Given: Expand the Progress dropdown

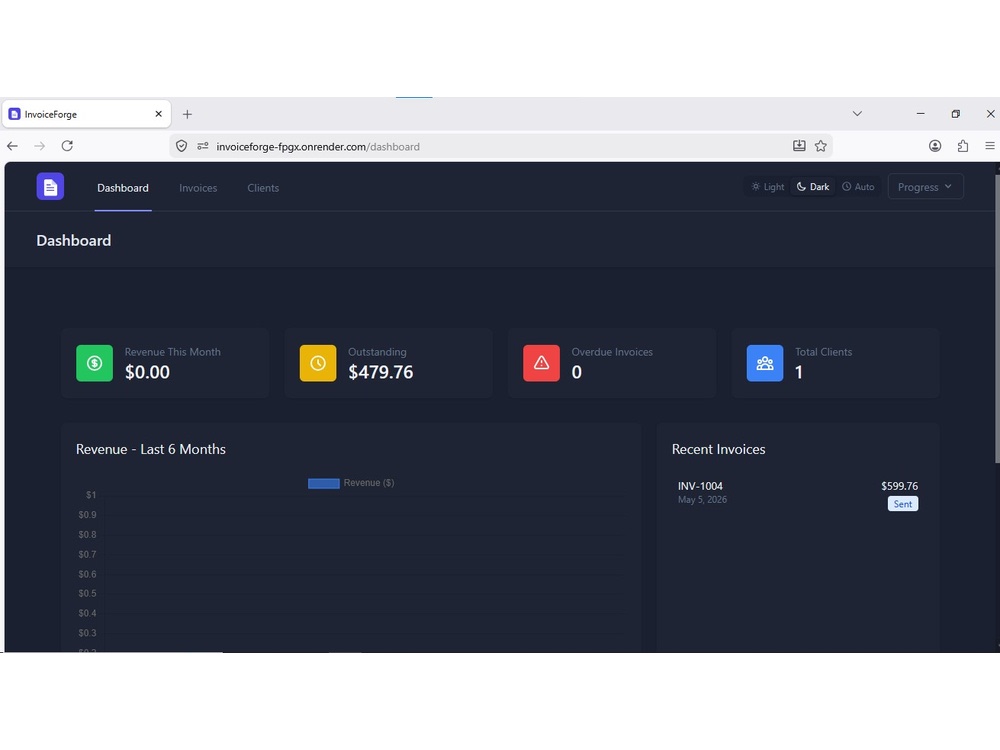Looking at the screenshot, I should pyautogui.click(x=925, y=187).
